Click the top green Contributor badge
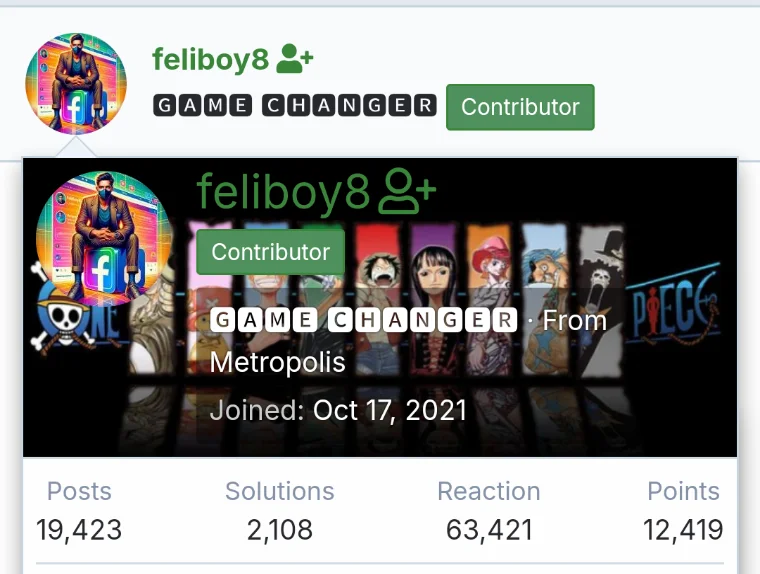The width and height of the screenshot is (760, 574). coord(520,107)
